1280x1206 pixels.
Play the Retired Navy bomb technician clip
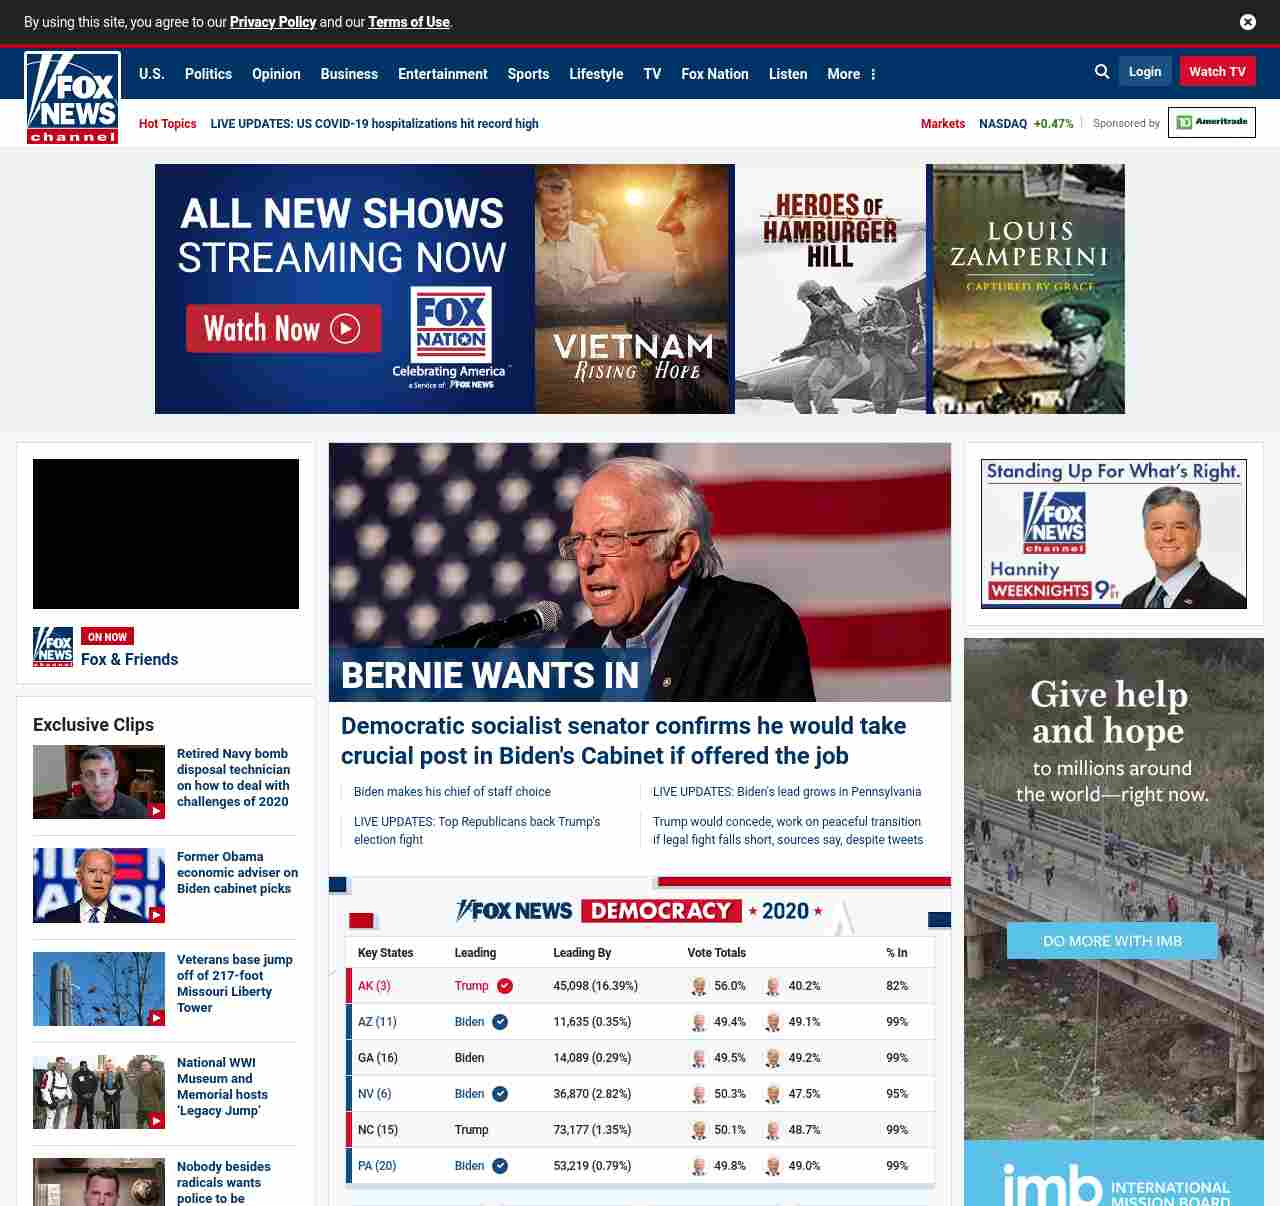tap(99, 782)
